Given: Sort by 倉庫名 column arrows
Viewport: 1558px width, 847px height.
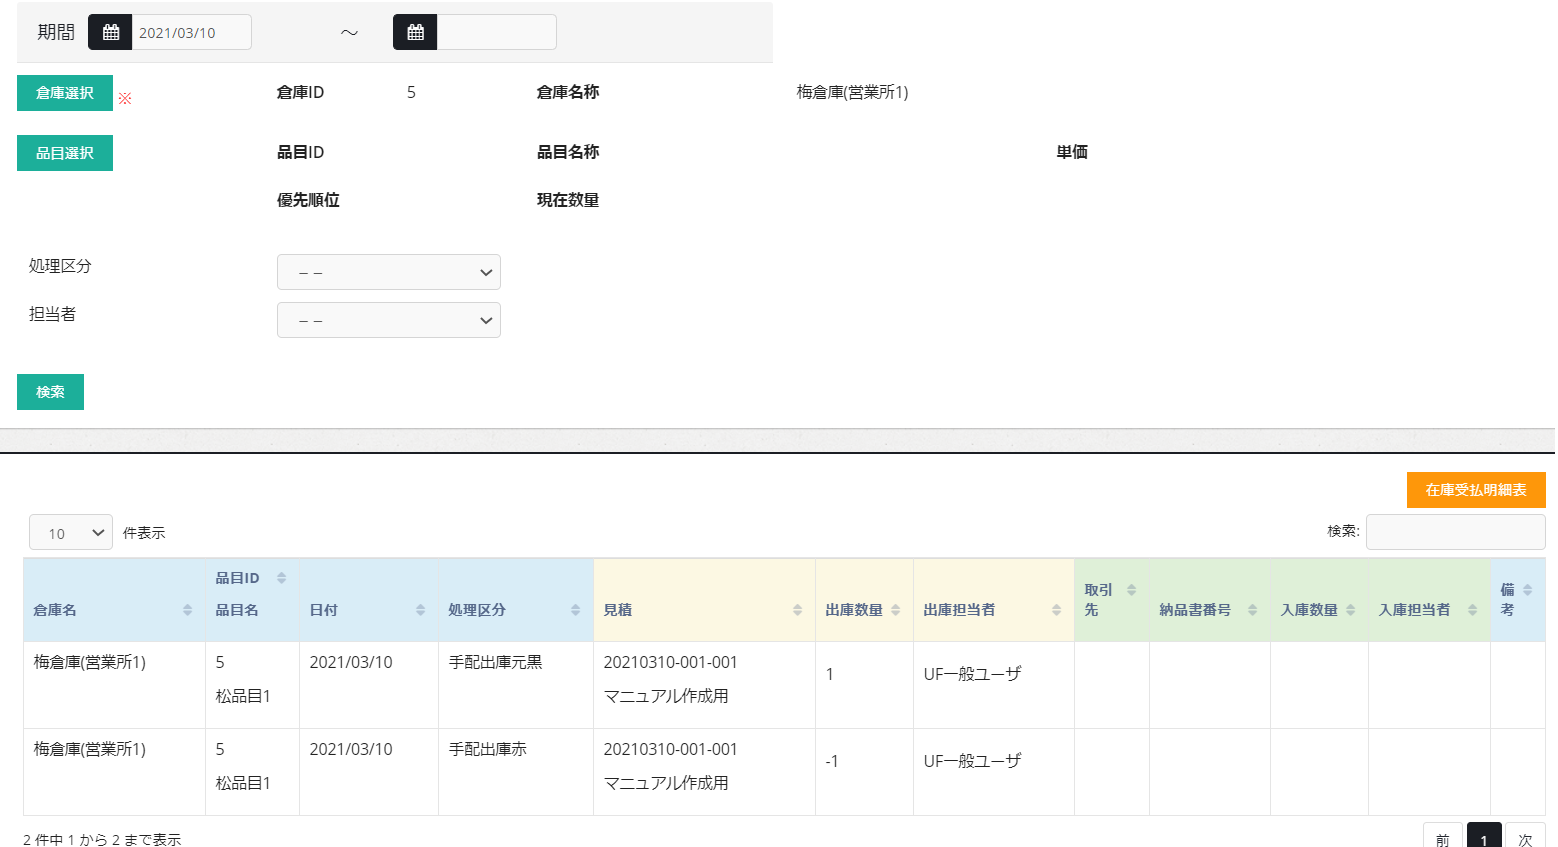Looking at the screenshot, I should [187, 610].
